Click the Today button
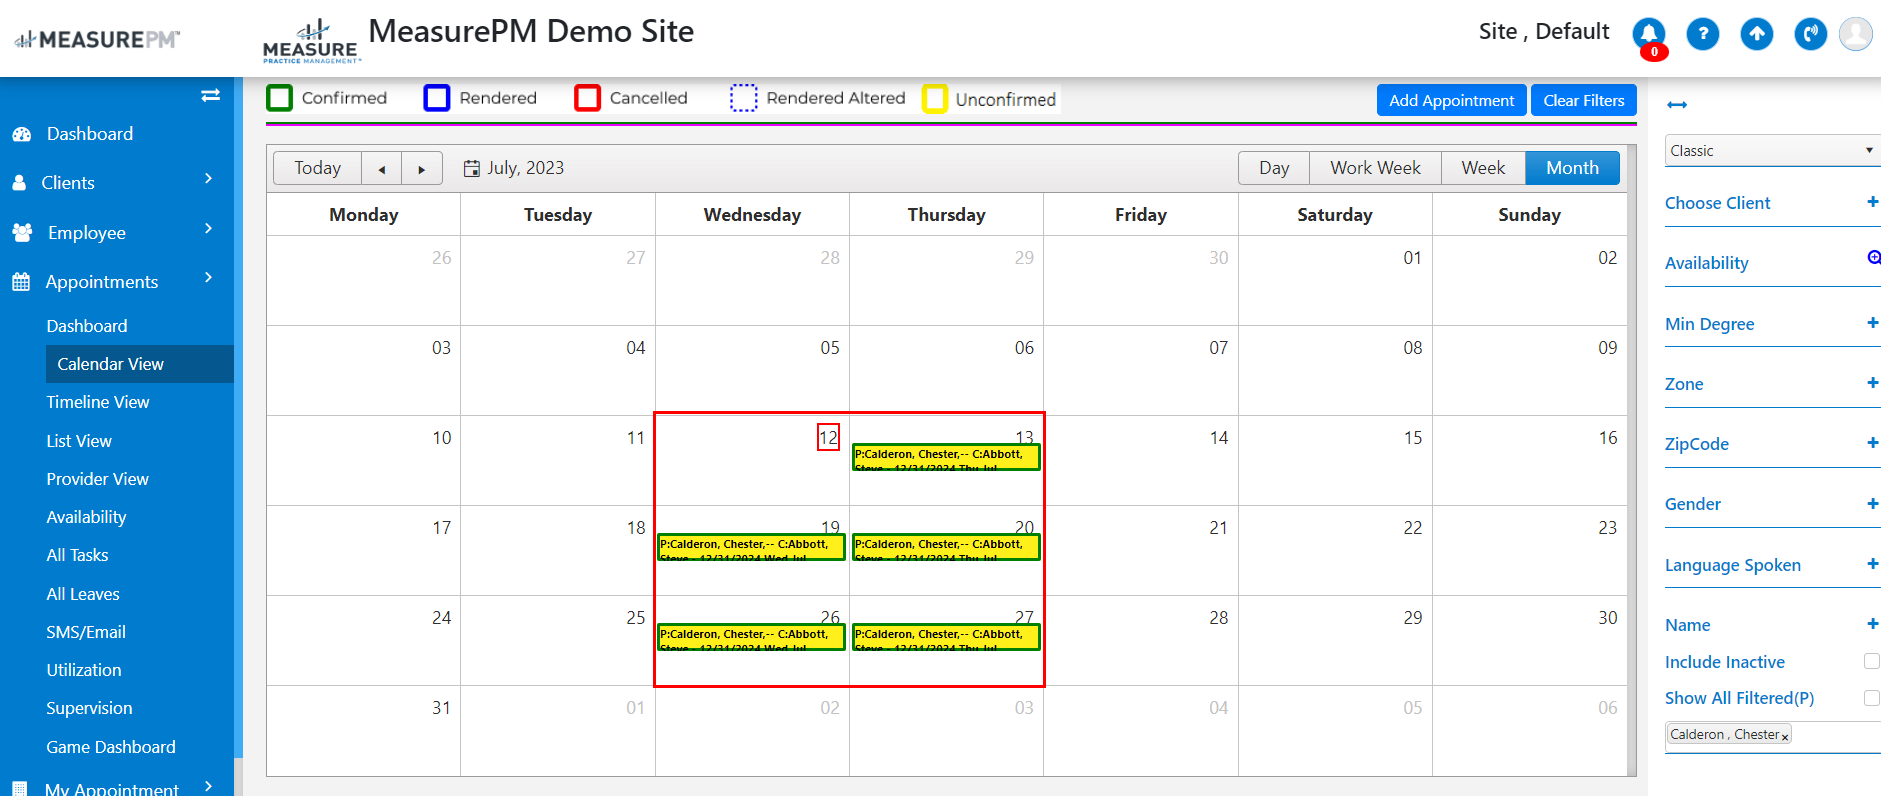Viewport: 1881px width, 796px height. (317, 168)
